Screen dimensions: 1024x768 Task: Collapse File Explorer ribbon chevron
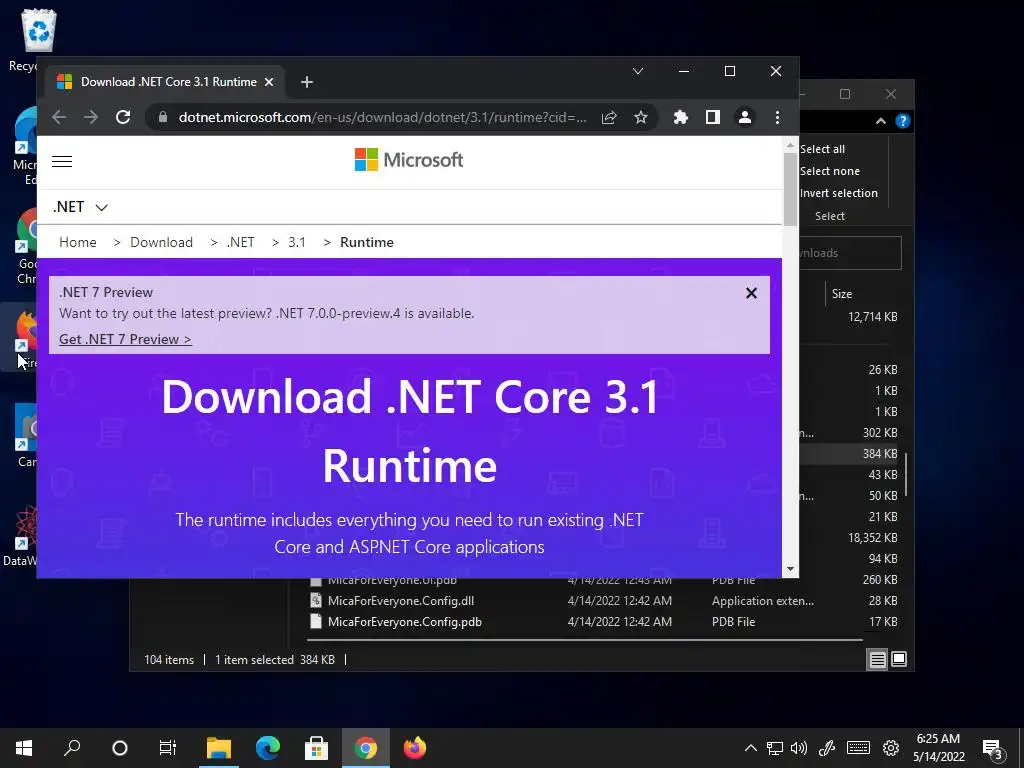(880, 121)
